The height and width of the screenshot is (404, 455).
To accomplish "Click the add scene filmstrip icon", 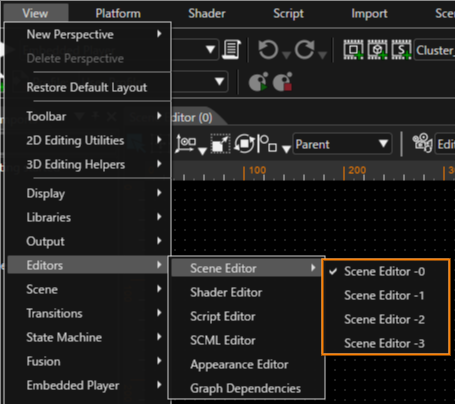I will 354,50.
